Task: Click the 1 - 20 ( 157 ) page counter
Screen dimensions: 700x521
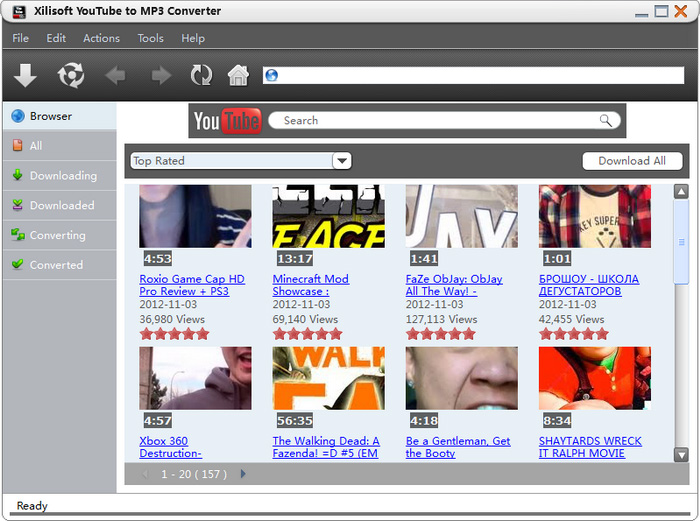Action: click(194, 474)
